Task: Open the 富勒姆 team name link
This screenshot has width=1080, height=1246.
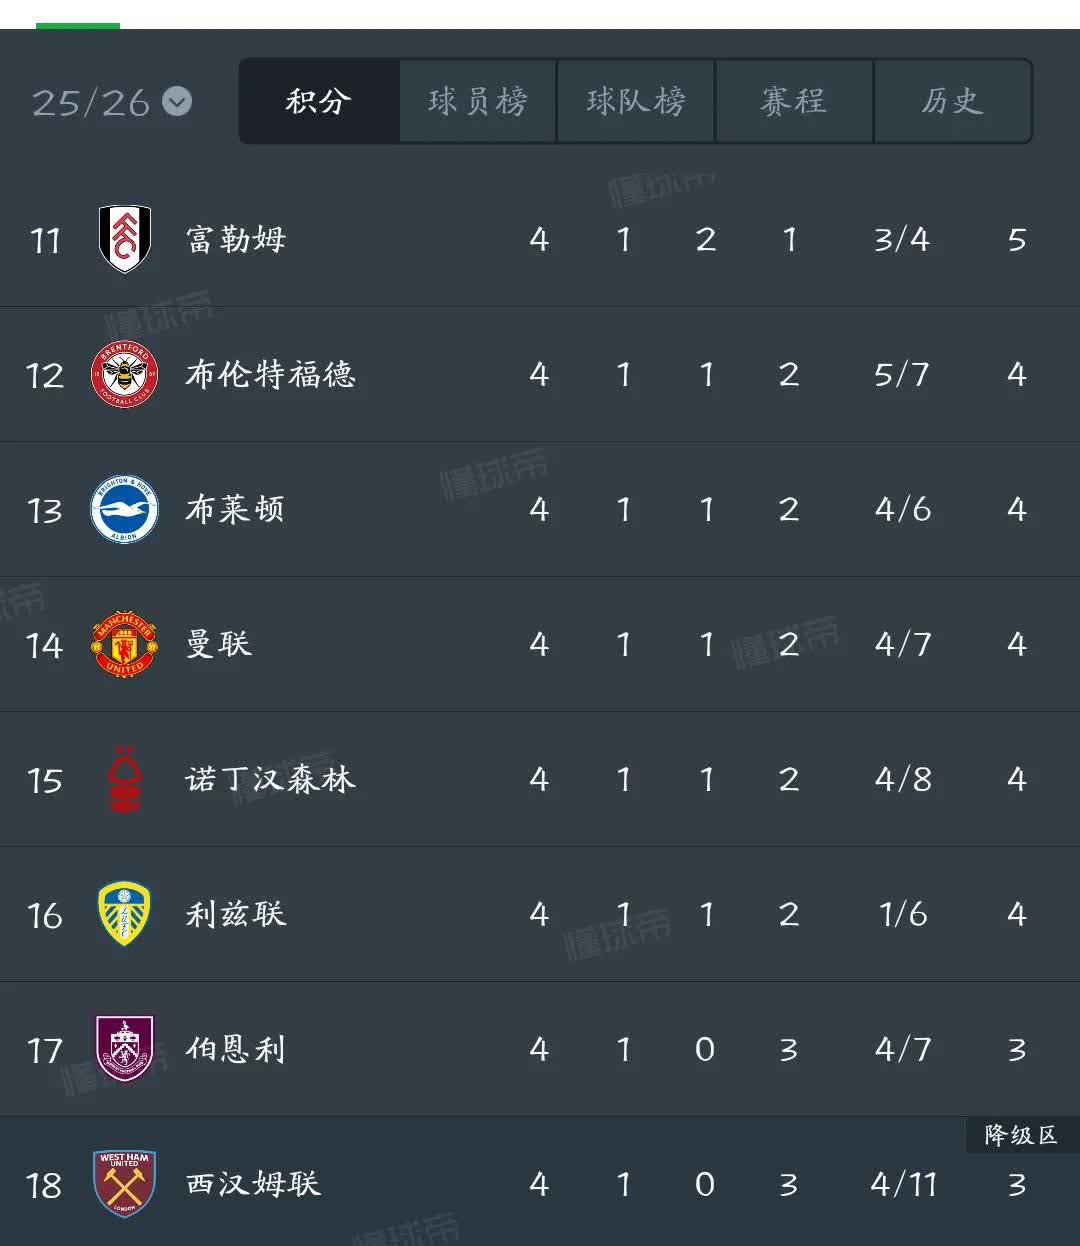Action: tap(236, 240)
